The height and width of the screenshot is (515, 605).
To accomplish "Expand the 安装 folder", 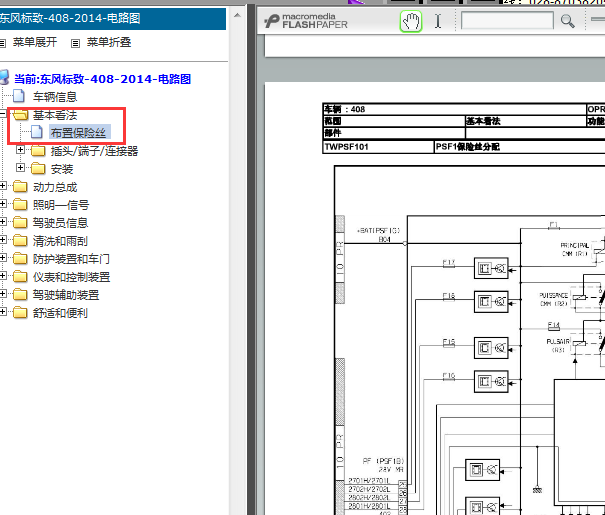I will click(x=20, y=168).
